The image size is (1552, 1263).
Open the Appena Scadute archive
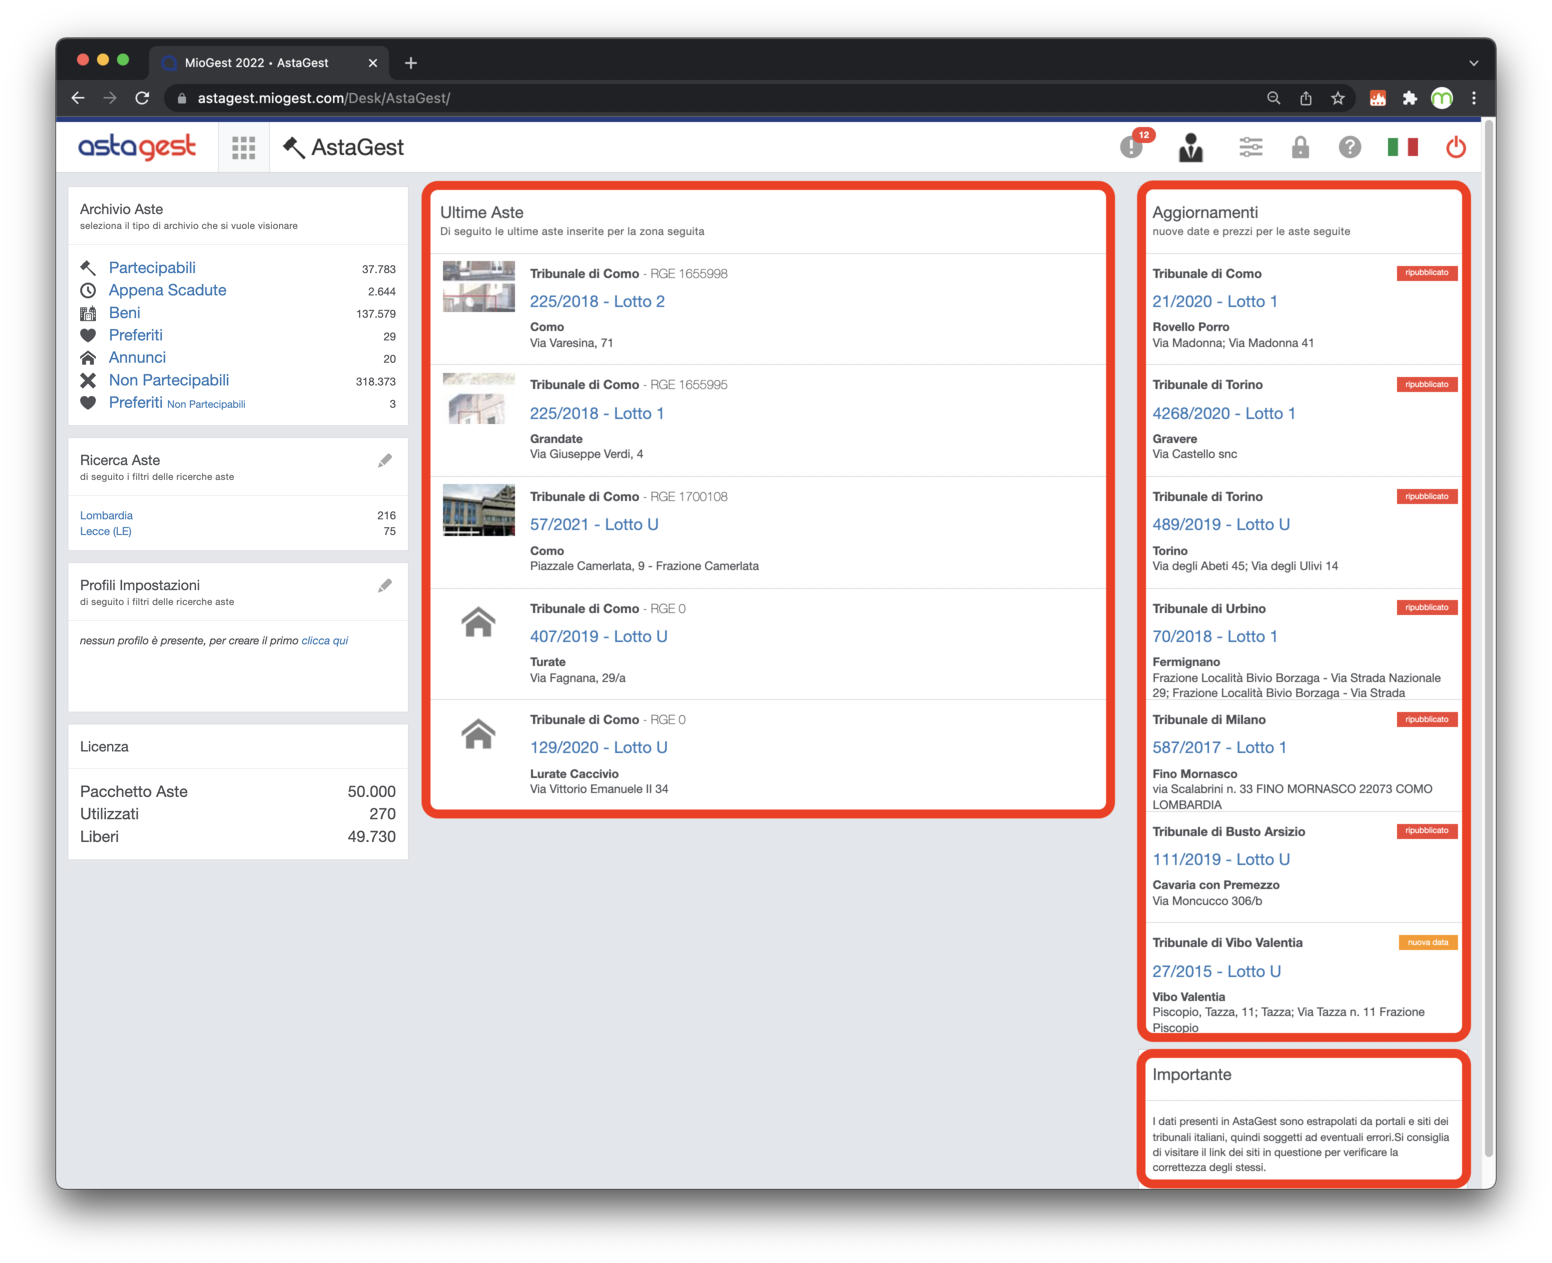click(x=167, y=290)
